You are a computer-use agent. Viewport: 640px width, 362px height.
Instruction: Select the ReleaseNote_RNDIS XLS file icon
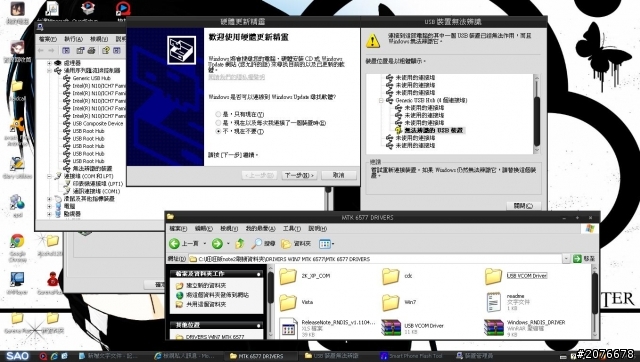(x=288, y=328)
